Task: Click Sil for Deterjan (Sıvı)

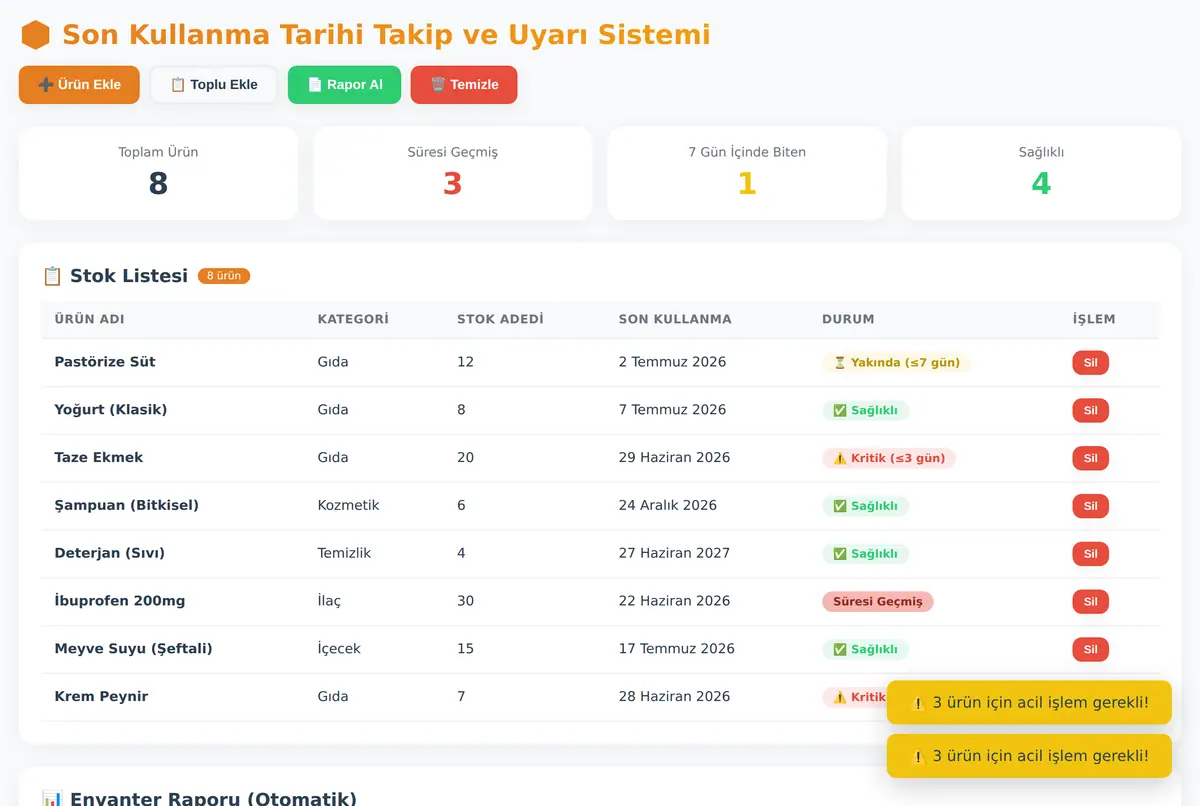Action: click(1091, 553)
